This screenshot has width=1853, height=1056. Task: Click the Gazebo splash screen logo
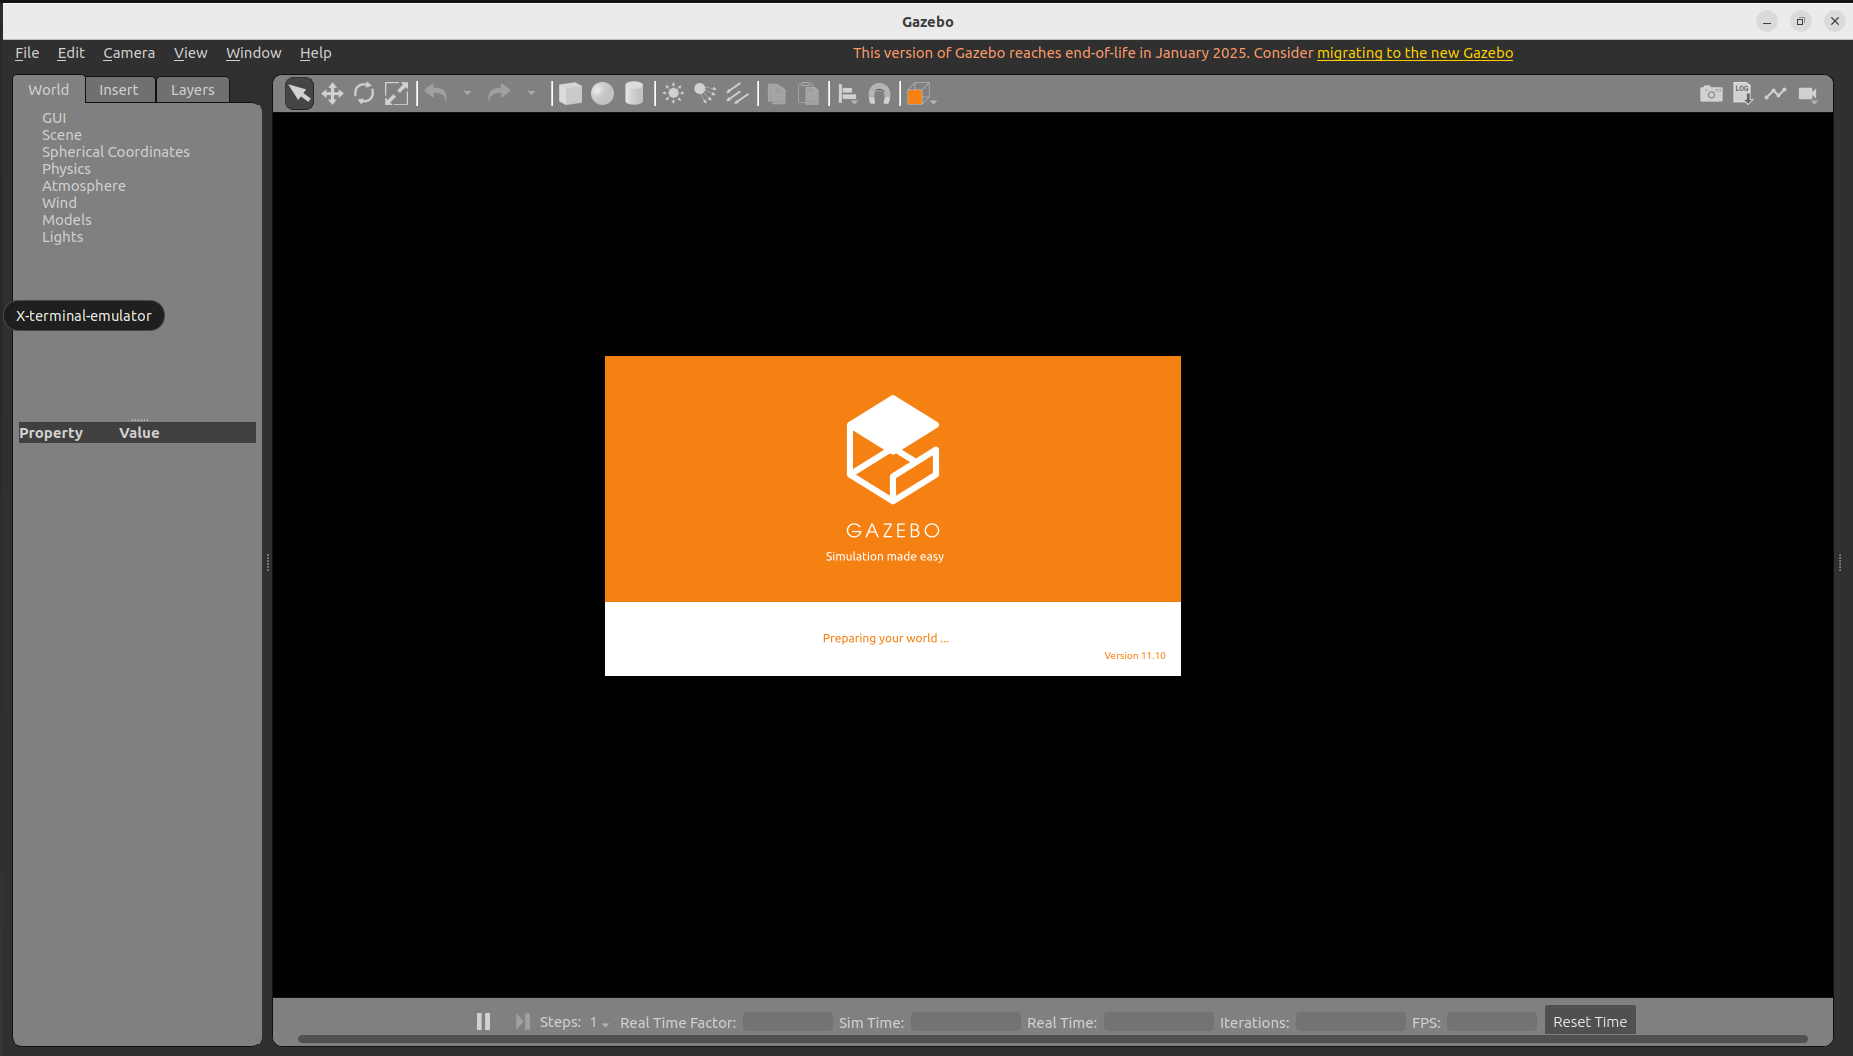point(893,449)
